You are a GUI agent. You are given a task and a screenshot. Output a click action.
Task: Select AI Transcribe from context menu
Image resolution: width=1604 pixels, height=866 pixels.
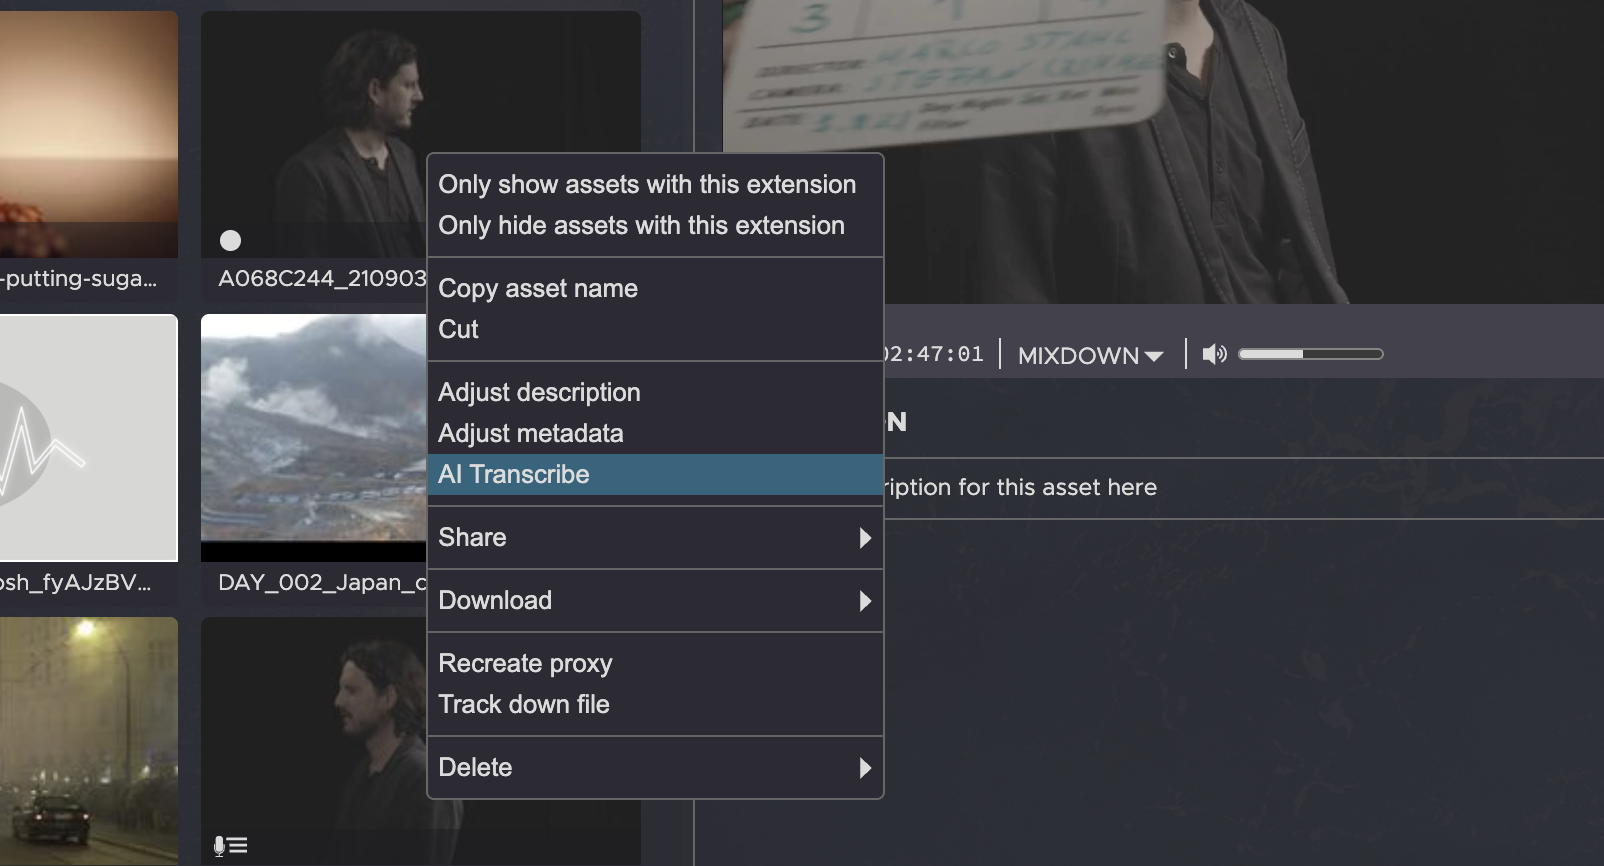[x=514, y=474]
